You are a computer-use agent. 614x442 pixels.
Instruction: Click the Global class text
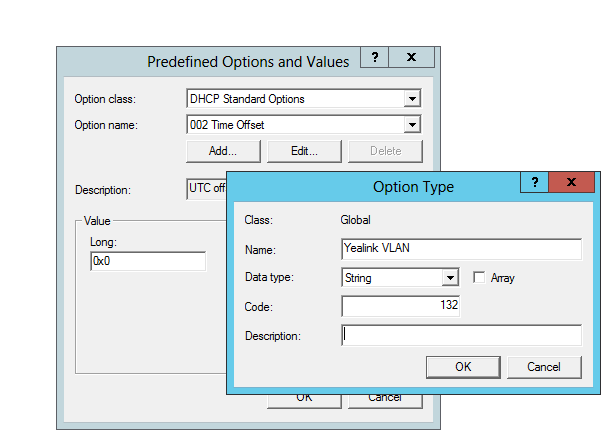[x=355, y=220]
